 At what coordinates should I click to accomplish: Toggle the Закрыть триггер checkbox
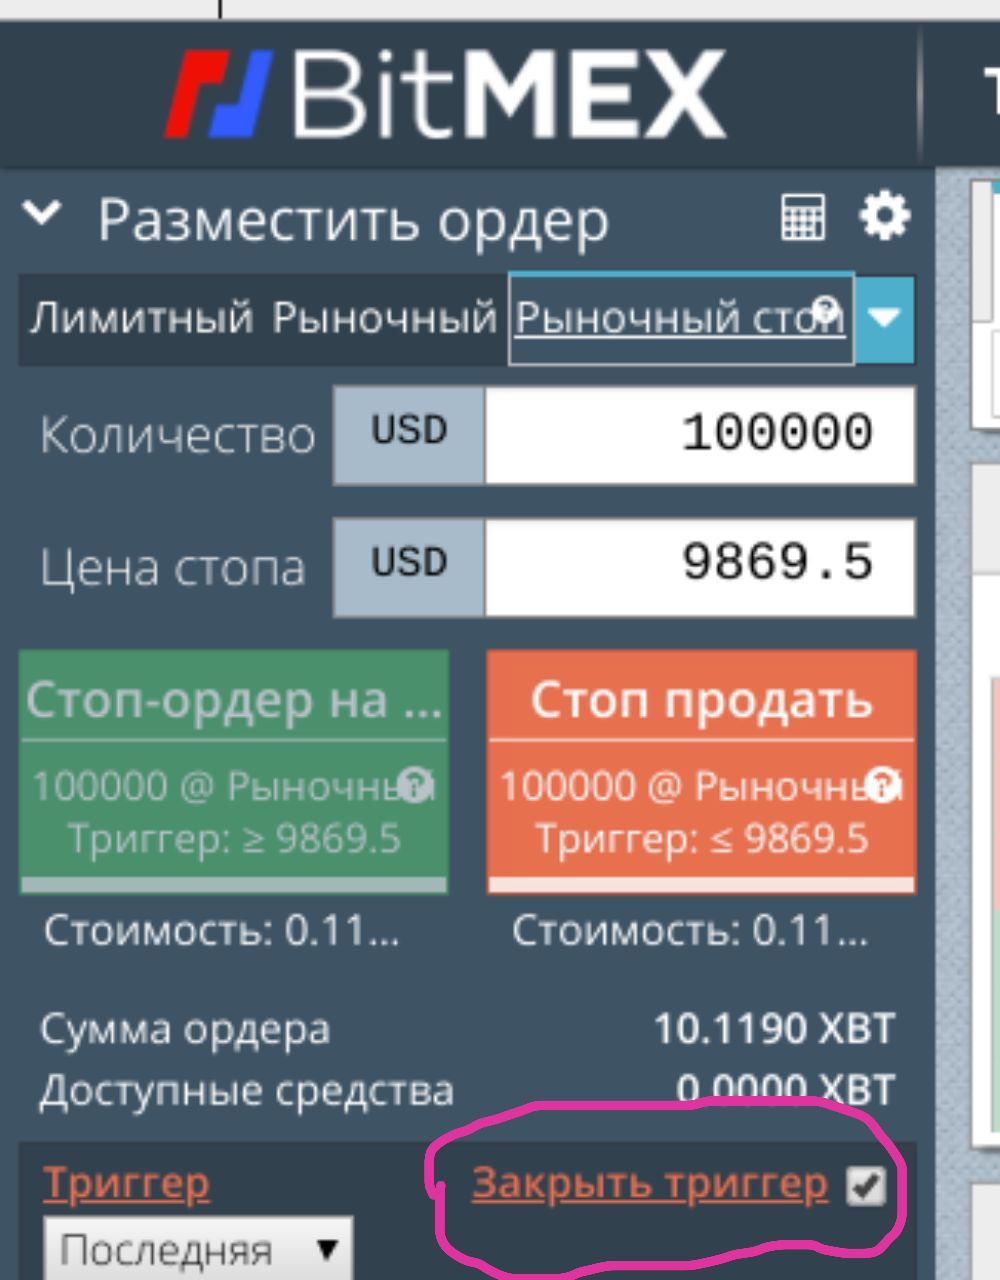[865, 1186]
